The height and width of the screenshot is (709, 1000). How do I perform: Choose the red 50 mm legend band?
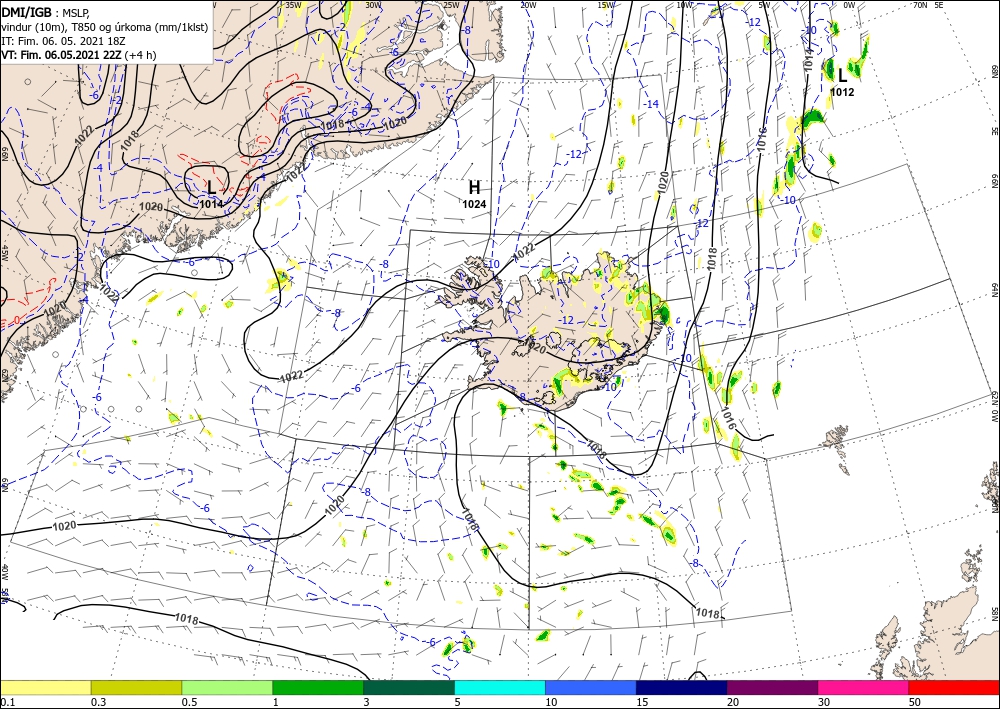(x=954, y=688)
